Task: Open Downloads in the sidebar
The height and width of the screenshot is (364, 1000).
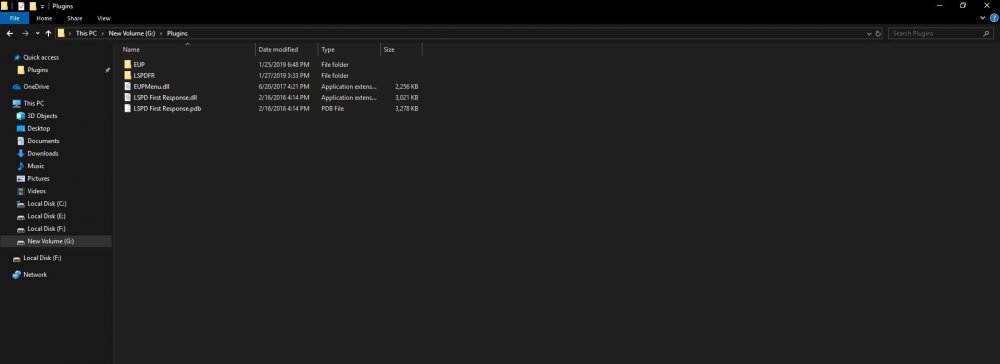Action: coord(43,154)
